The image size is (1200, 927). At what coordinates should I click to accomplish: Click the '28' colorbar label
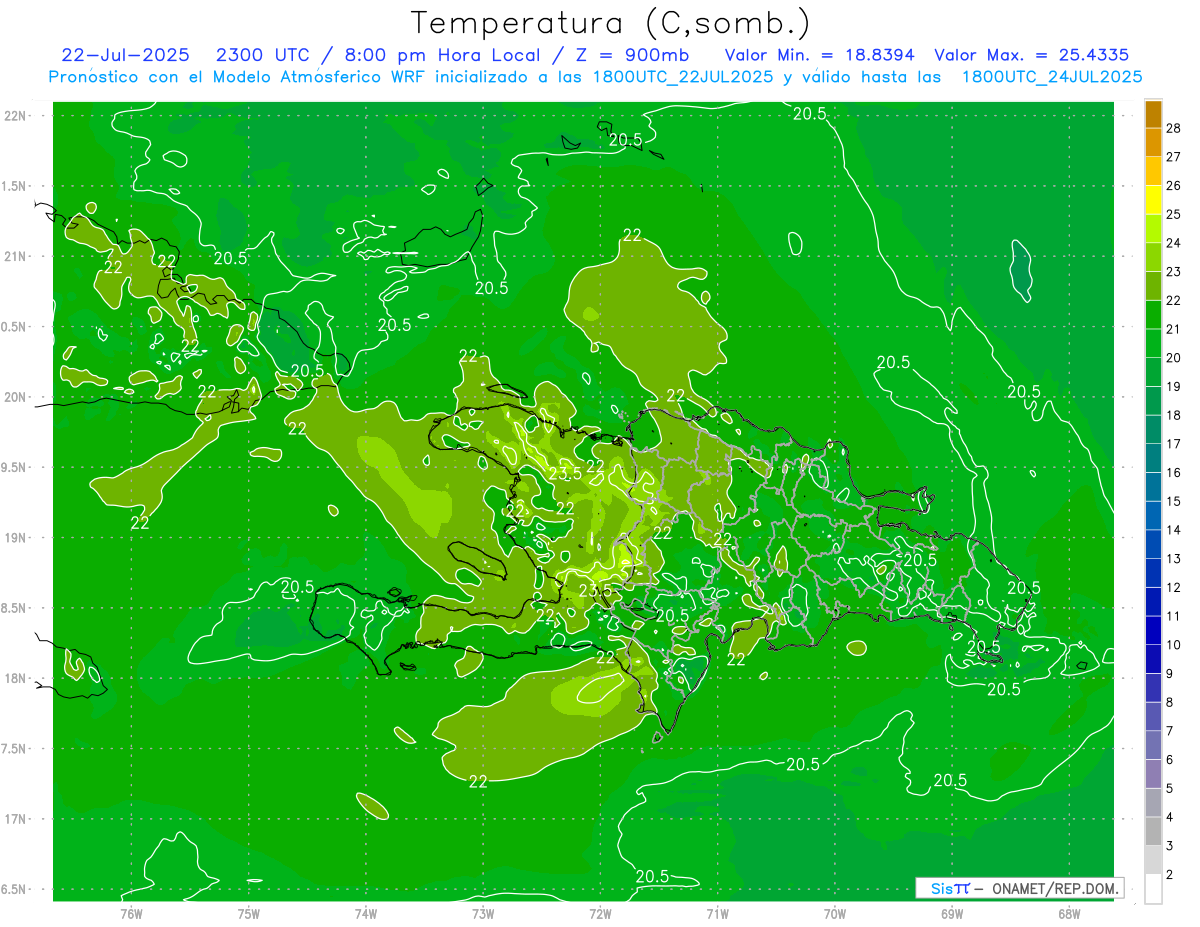click(x=1174, y=128)
